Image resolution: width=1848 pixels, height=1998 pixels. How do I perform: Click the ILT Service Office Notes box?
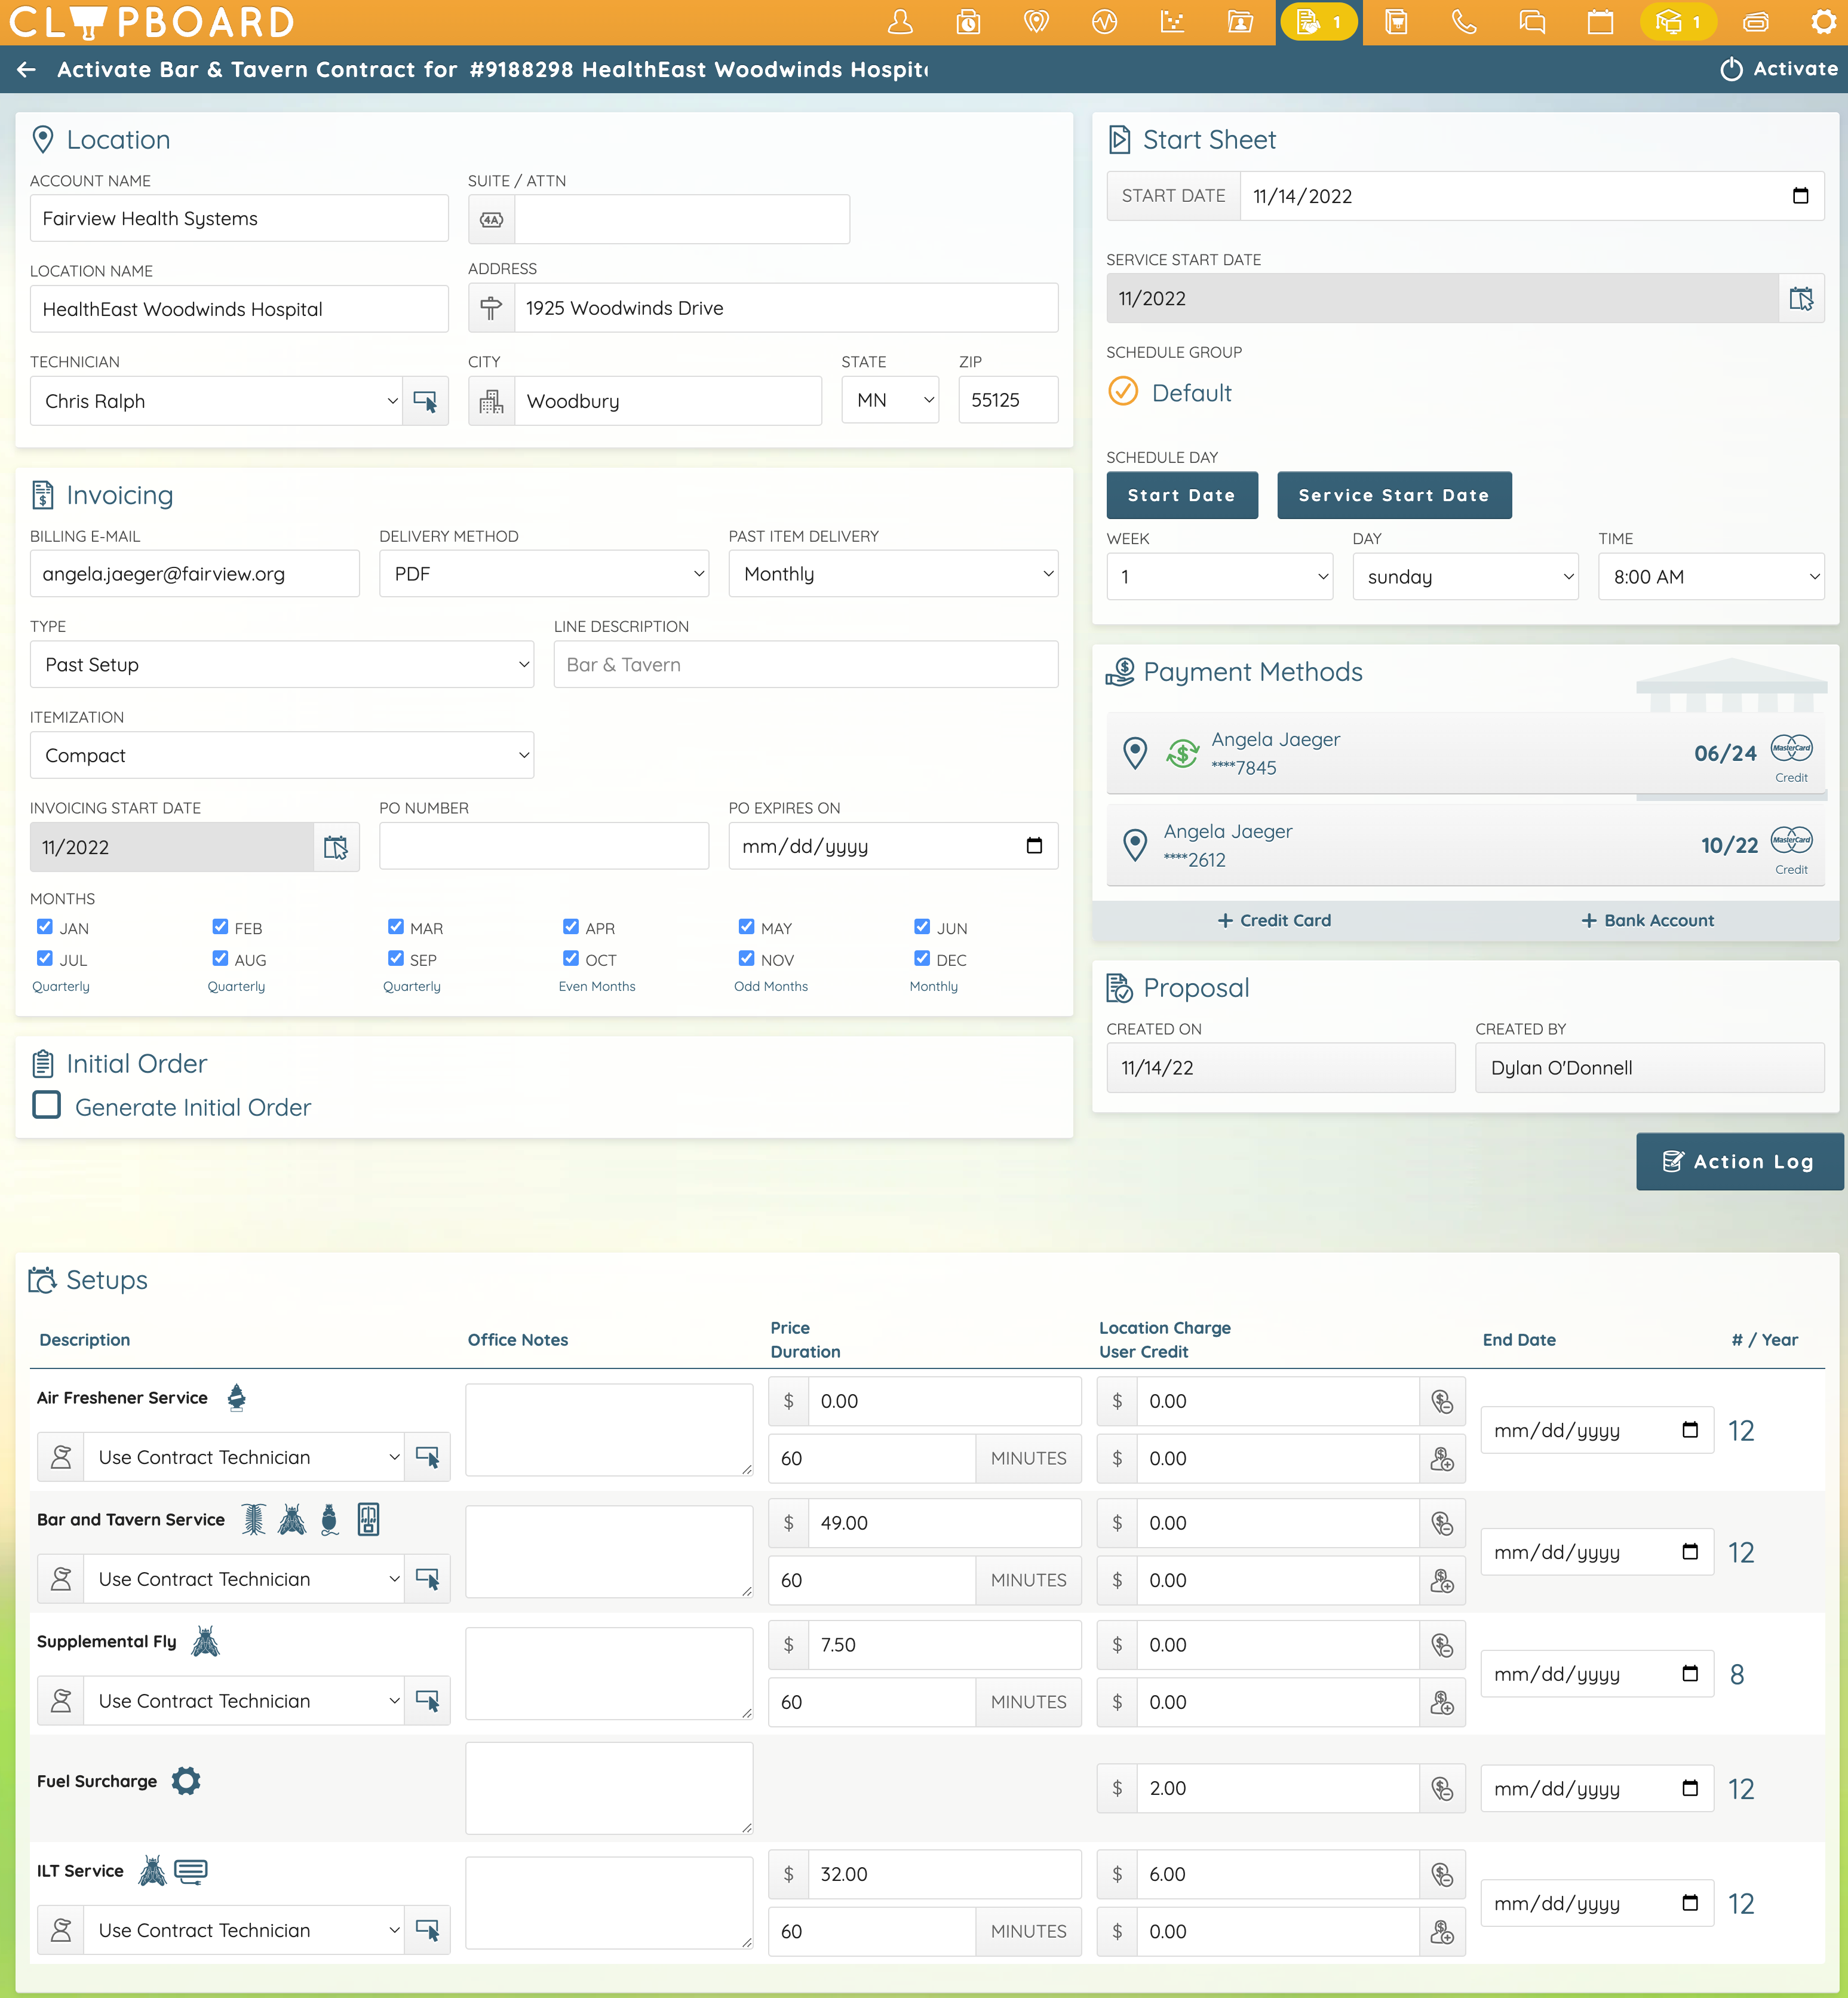(609, 1903)
